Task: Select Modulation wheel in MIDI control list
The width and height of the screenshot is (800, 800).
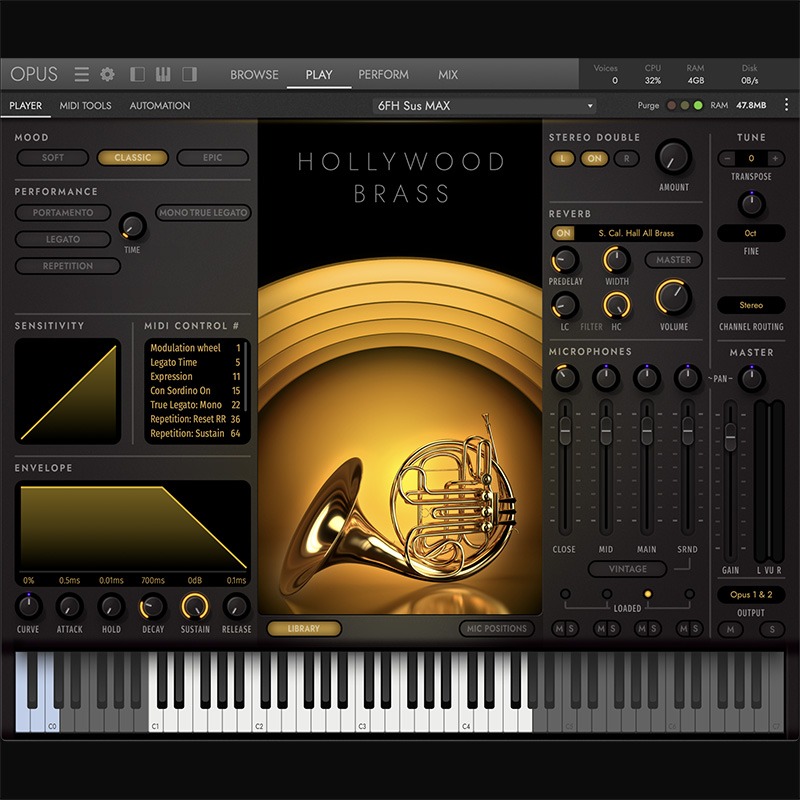Action: (195, 347)
